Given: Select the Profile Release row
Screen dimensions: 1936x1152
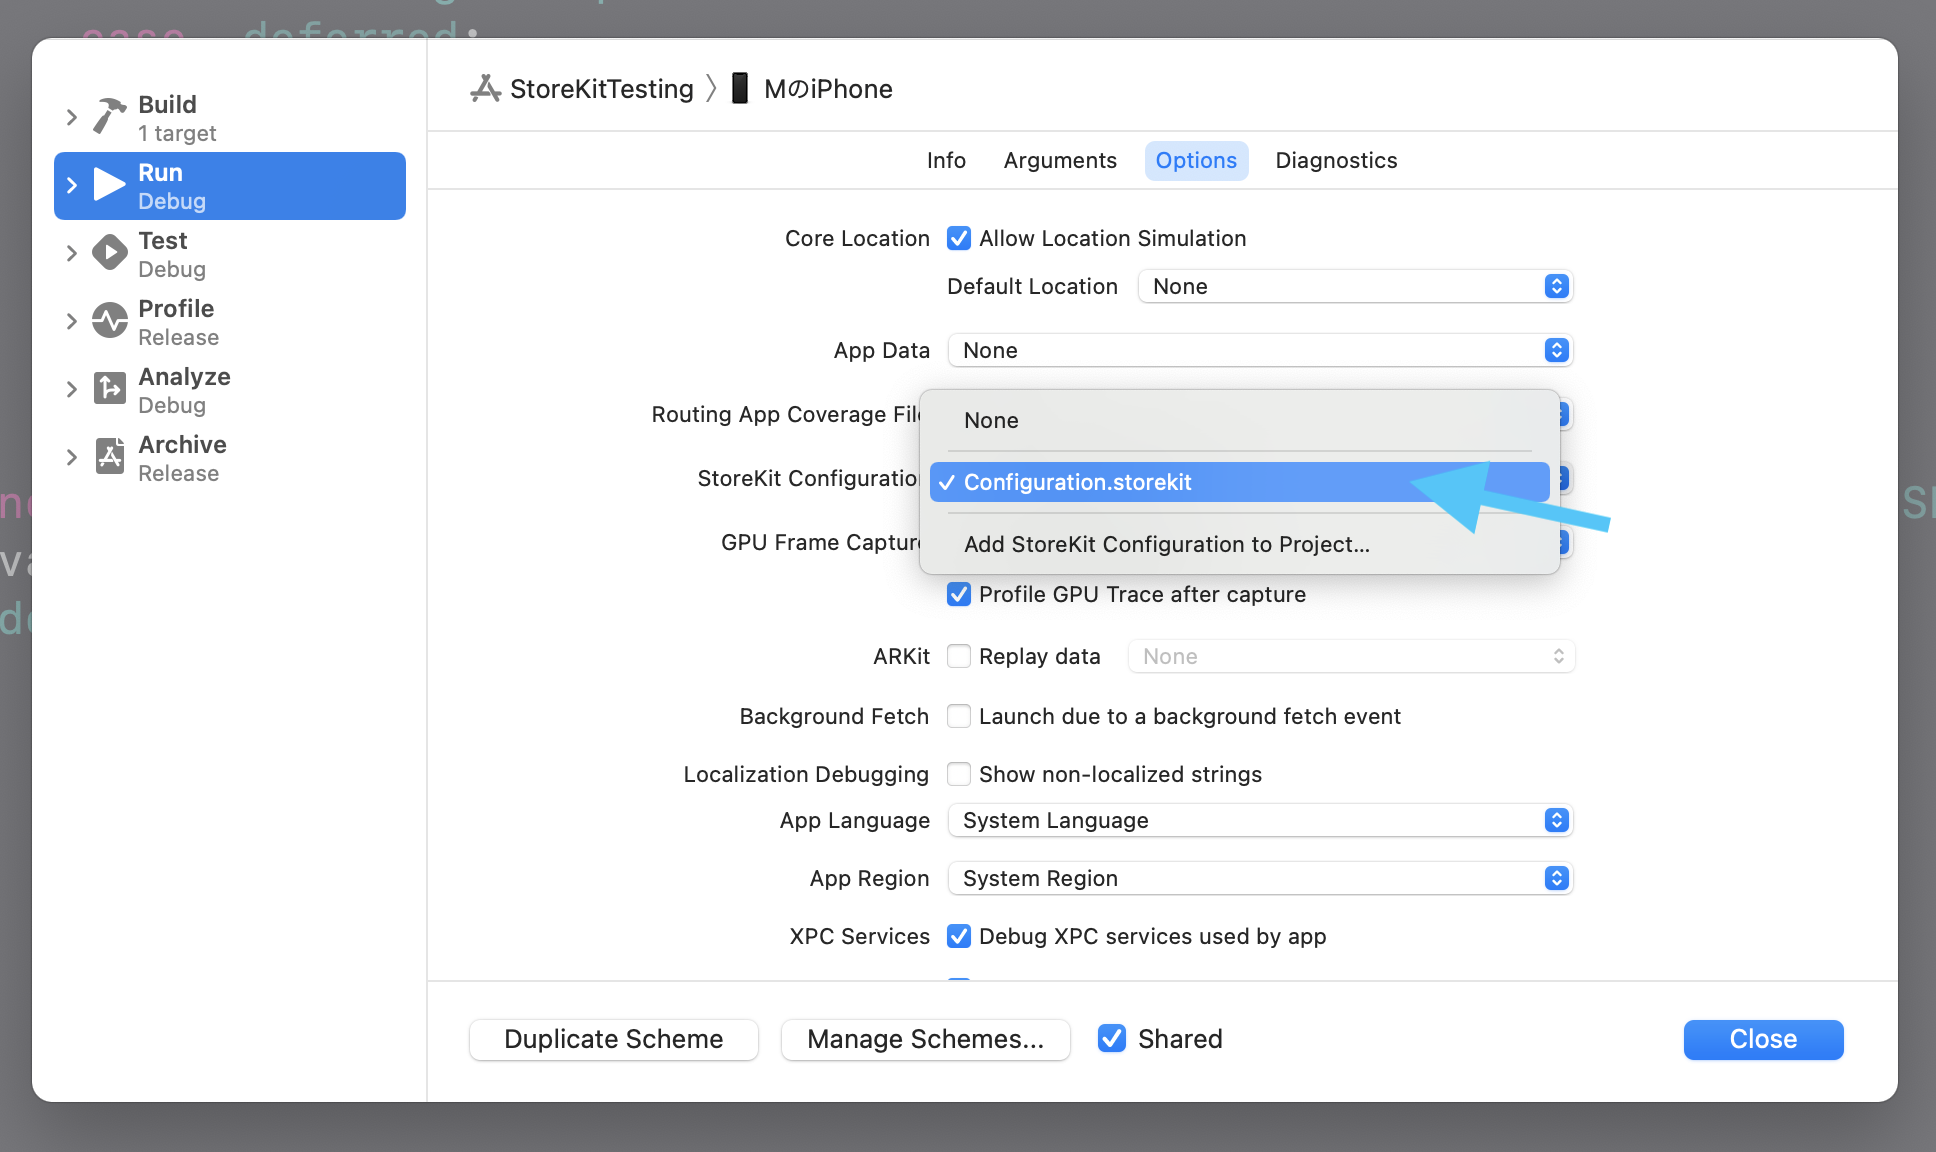Looking at the screenshot, I should pos(230,322).
